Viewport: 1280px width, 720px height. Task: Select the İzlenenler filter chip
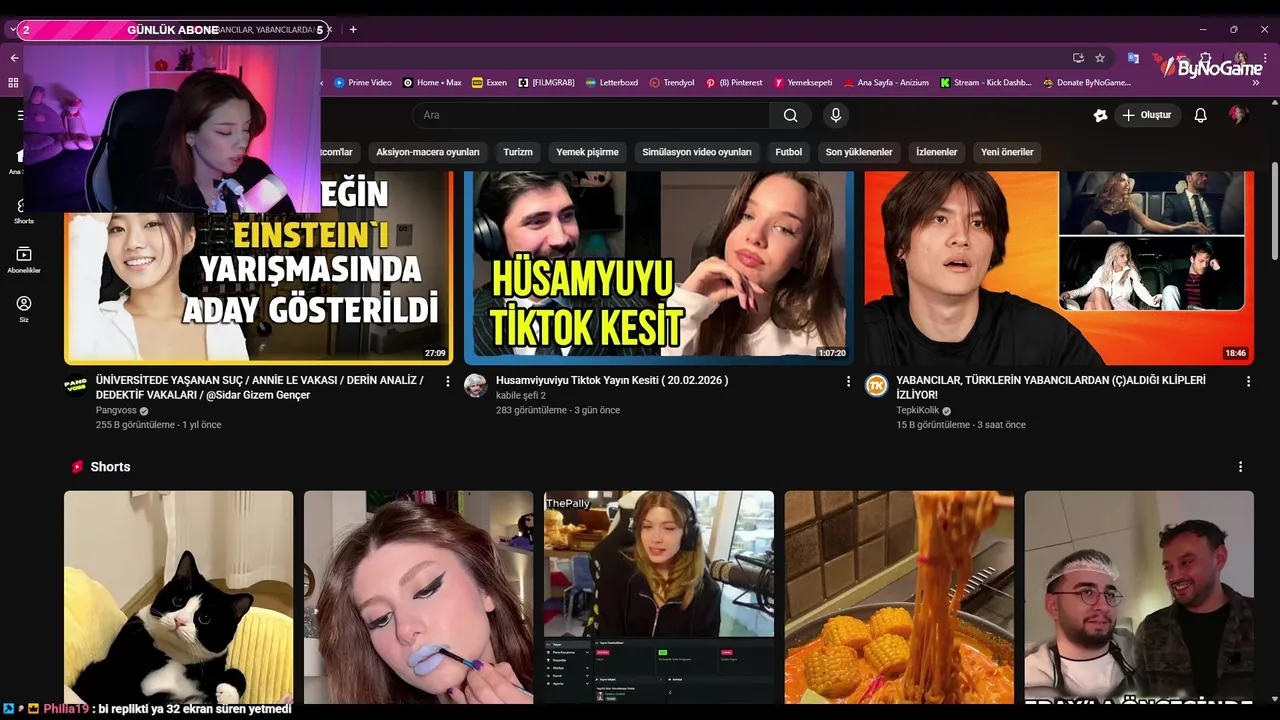(937, 152)
